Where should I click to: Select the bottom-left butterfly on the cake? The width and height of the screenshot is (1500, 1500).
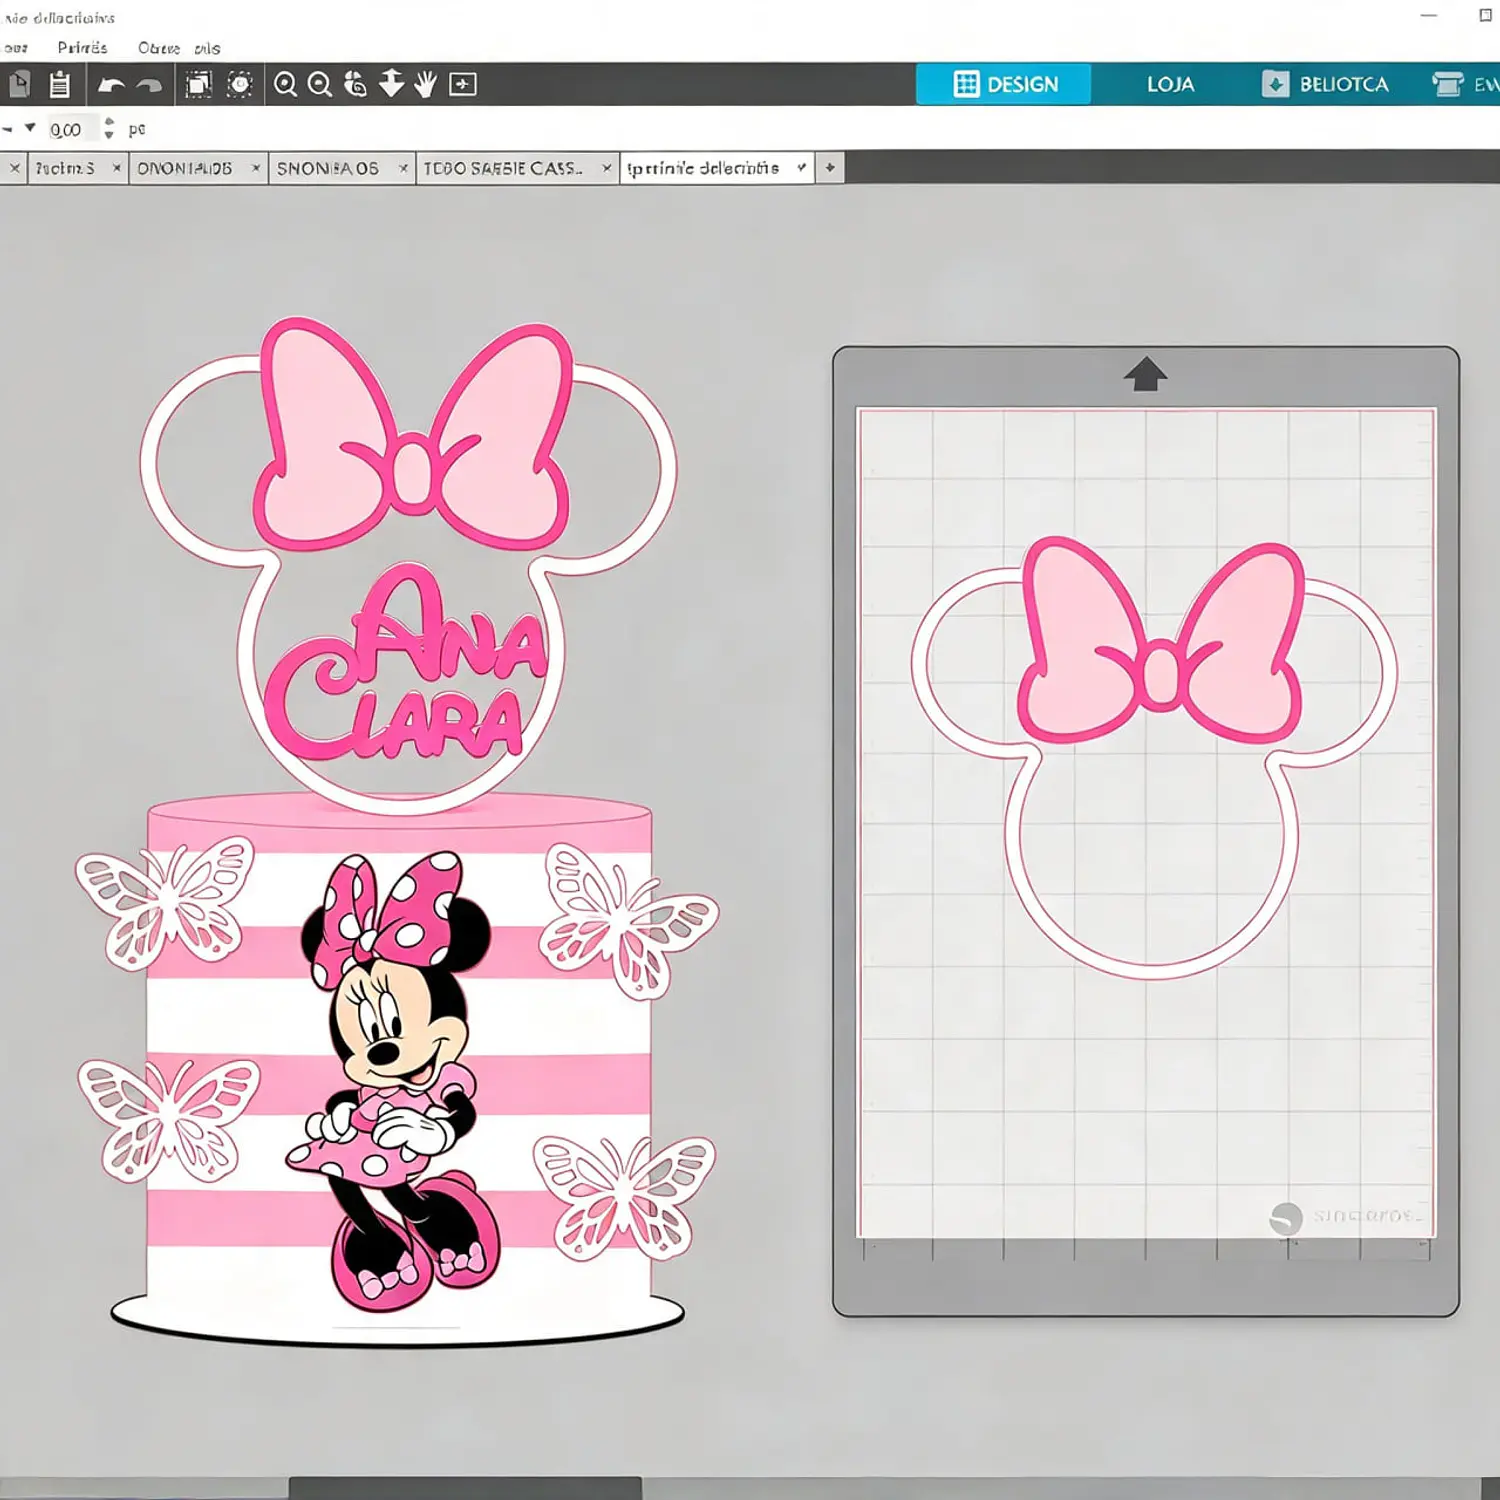click(x=168, y=1120)
